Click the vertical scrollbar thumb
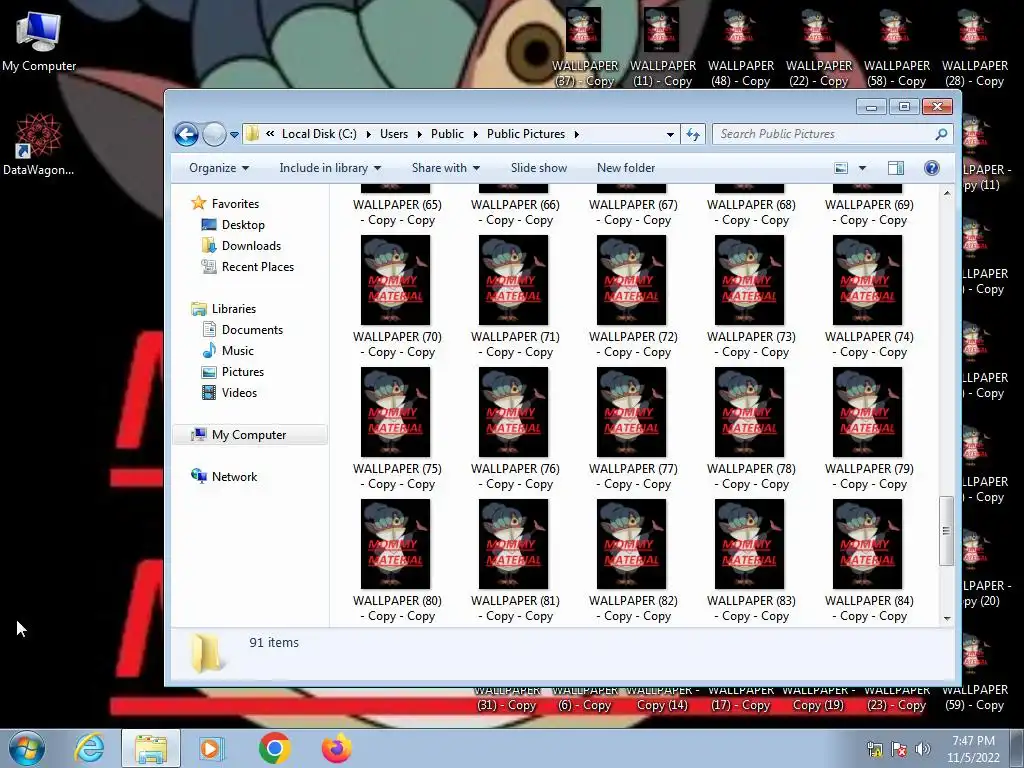Viewport: 1024px width, 768px height. tap(946, 530)
